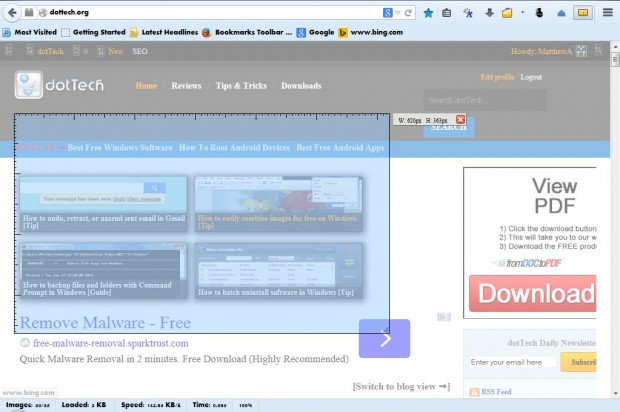Open Best Free Windows Software link
620x412 pixels.
tap(120, 147)
